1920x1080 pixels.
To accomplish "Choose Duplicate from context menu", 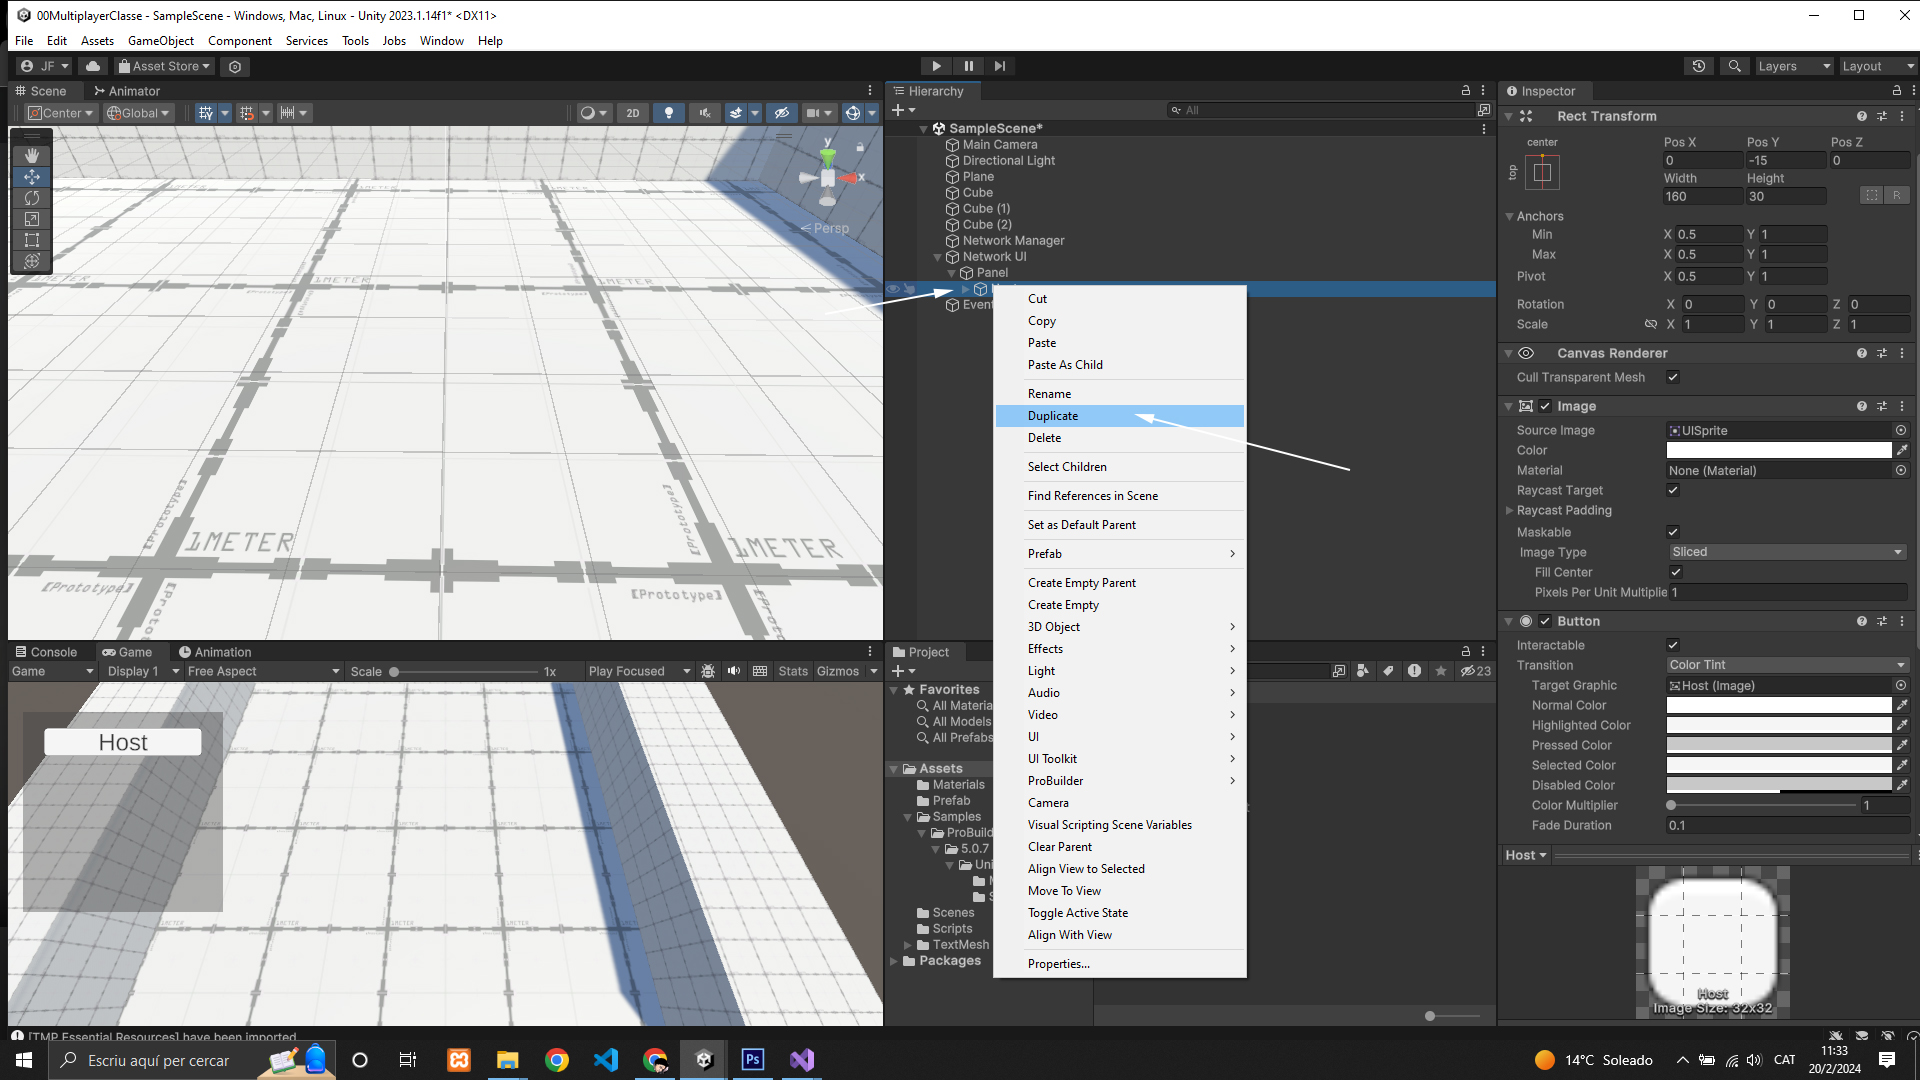I will point(1053,416).
